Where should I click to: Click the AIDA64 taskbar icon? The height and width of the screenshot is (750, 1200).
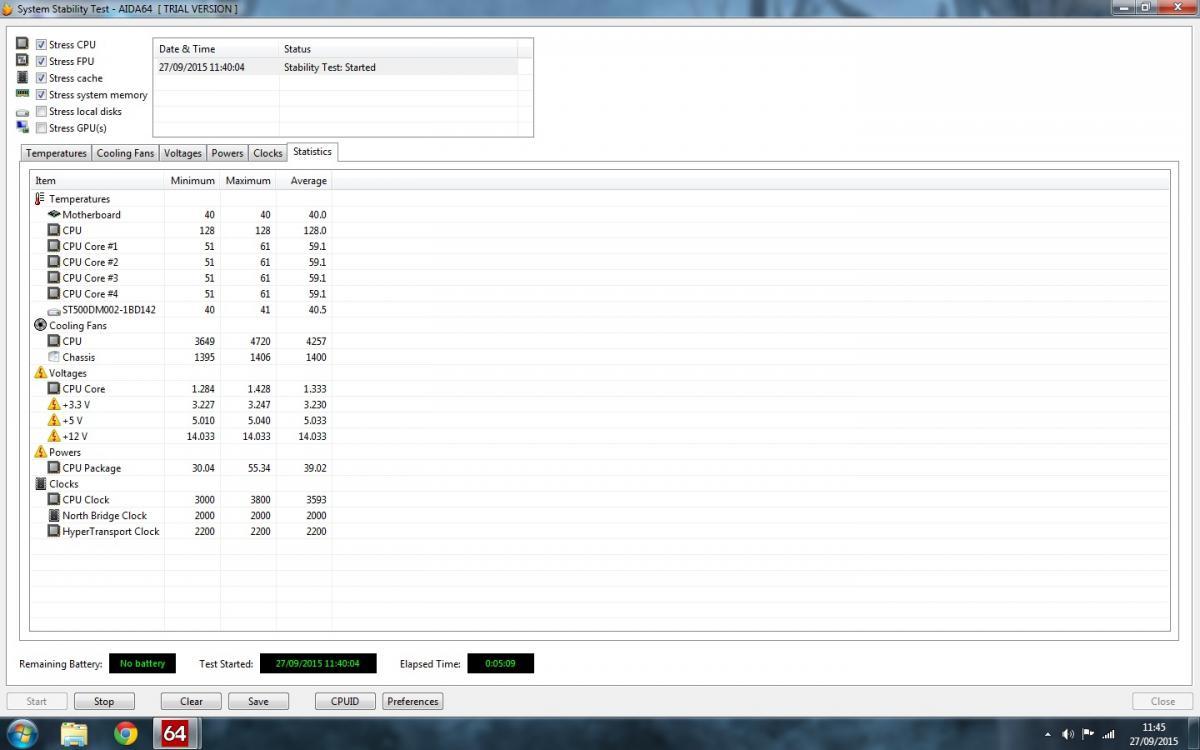[175, 733]
